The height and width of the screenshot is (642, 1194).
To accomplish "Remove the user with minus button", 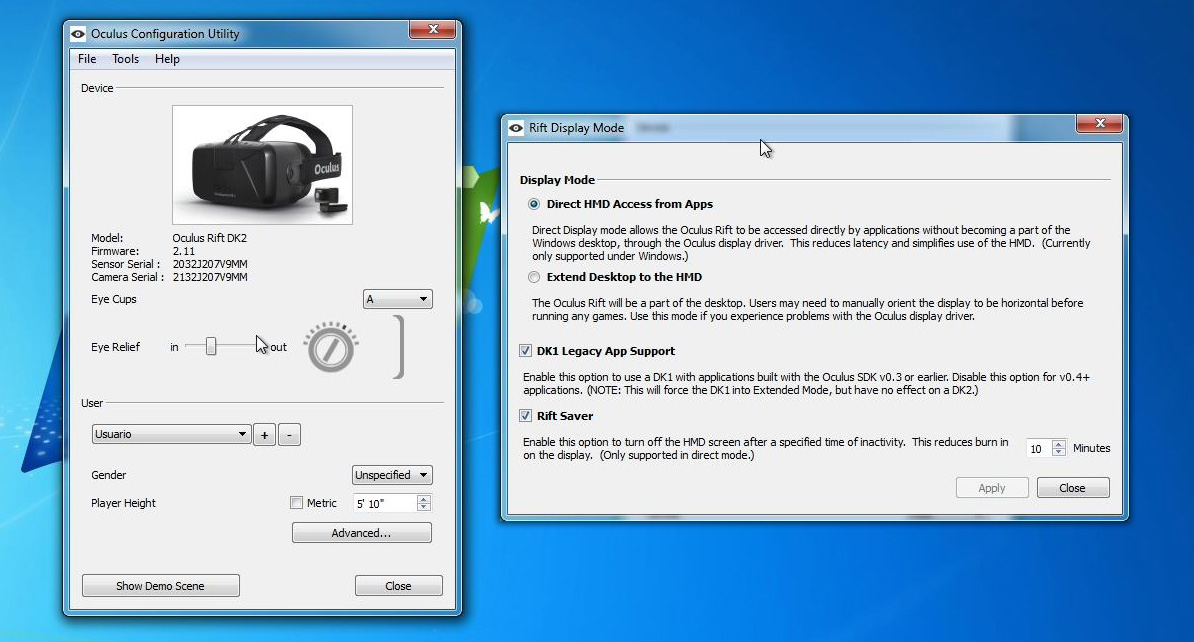I will (x=289, y=435).
